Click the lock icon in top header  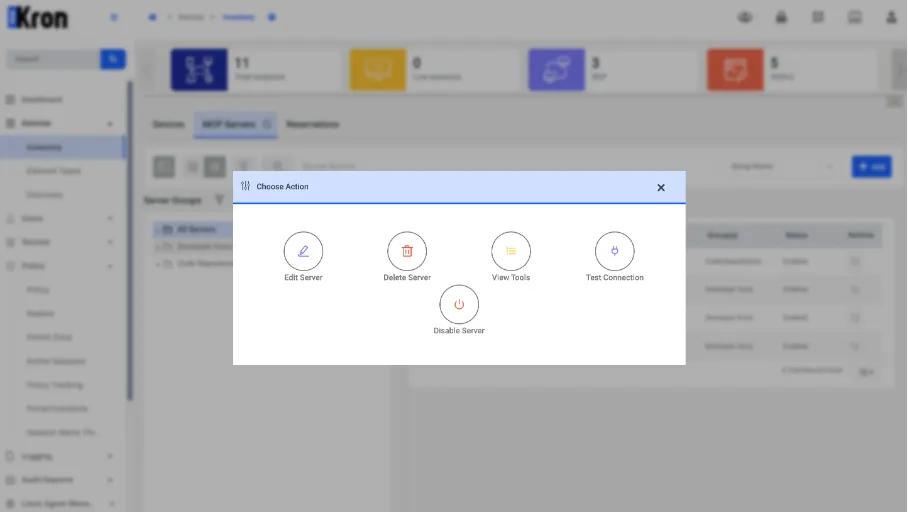tap(781, 17)
